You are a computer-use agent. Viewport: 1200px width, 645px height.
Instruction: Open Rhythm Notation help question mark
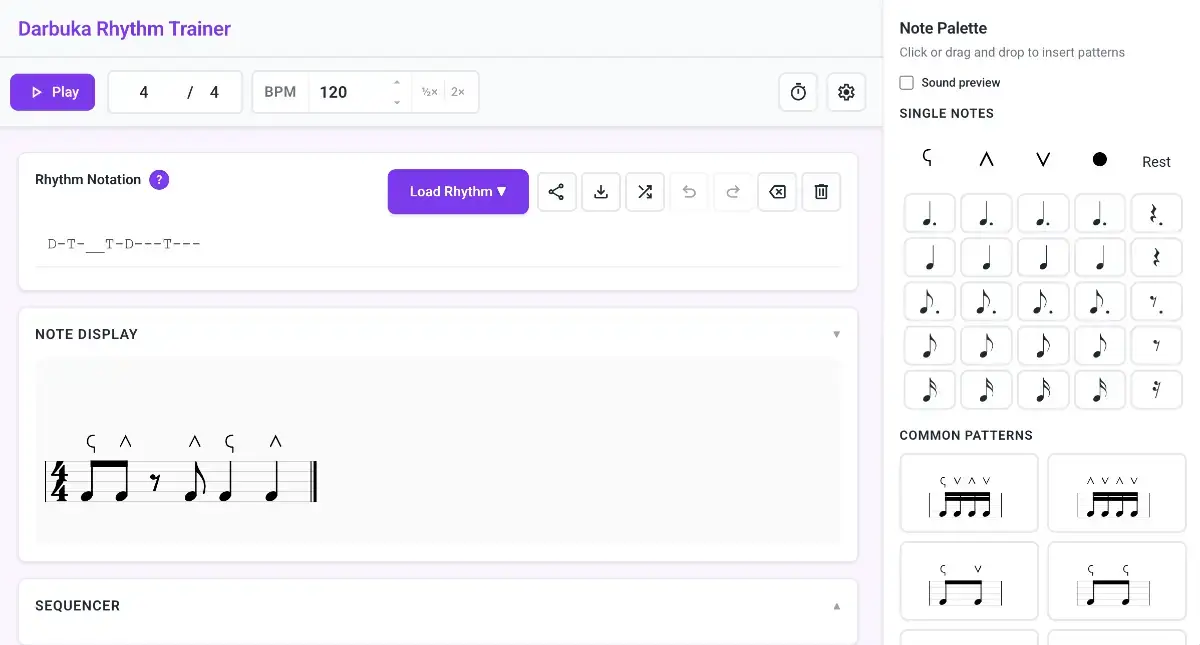pyautogui.click(x=159, y=180)
